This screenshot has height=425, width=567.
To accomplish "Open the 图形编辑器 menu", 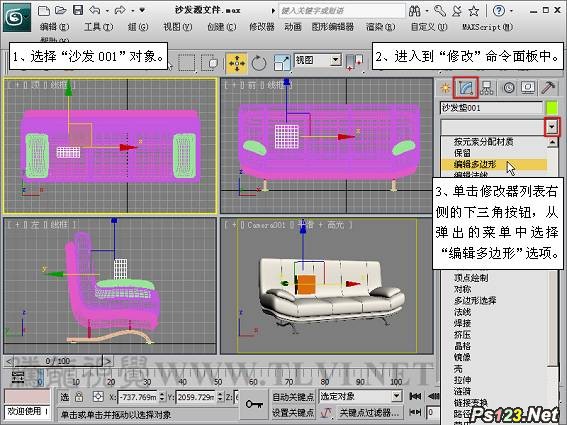I will coord(333,27).
